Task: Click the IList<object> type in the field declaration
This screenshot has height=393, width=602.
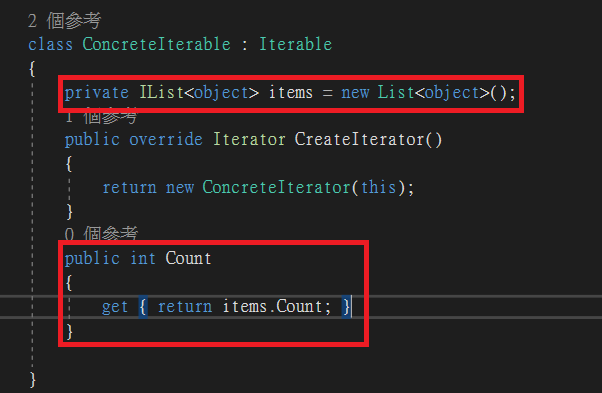Action: (x=199, y=92)
